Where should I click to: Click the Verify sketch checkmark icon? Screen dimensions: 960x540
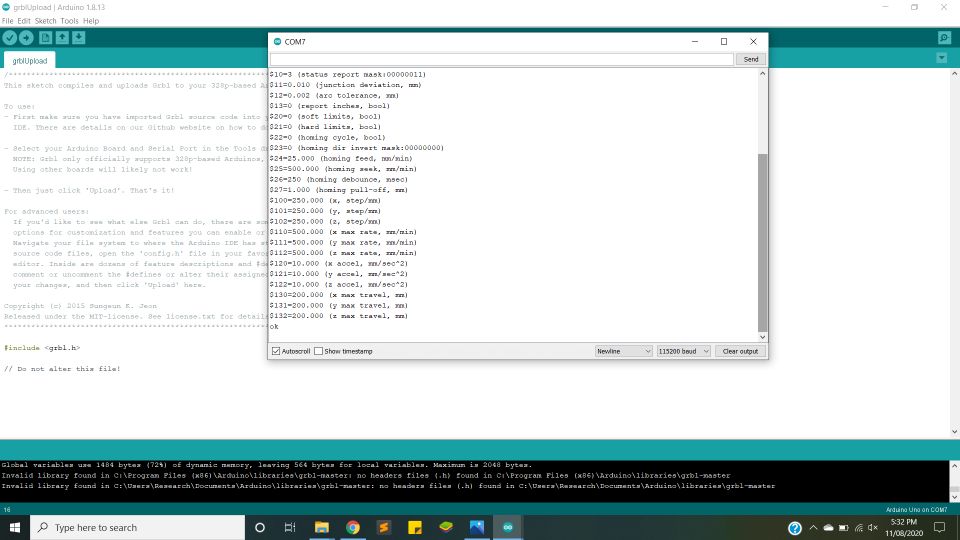click(10, 38)
